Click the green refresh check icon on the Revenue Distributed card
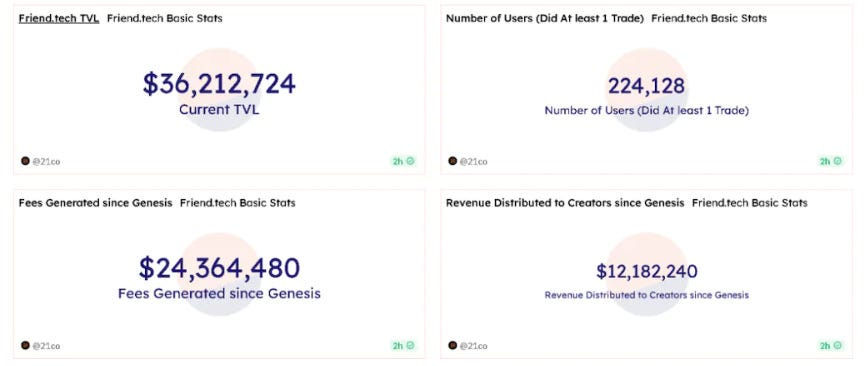Image resolution: width=864 pixels, height=366 pixels. point(838,346)
